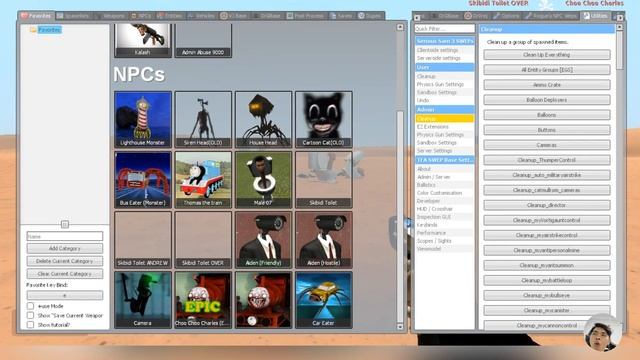The height and width of the screenshot is (360, 640).
Task: Click the Favorite Key Bind button
Action: (x=64, y=295)
